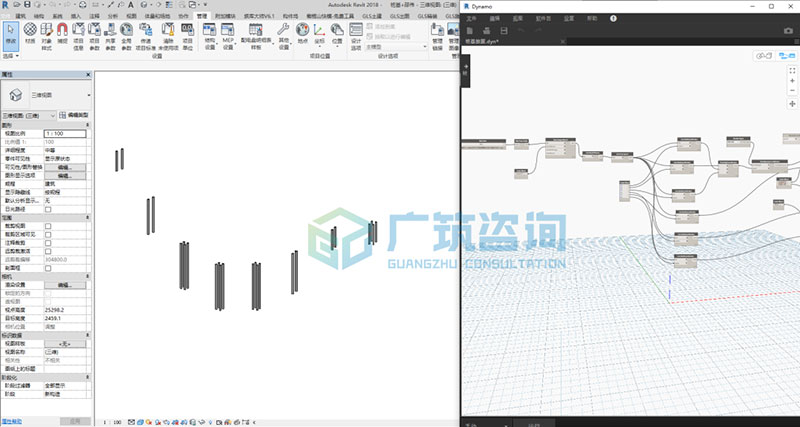Open Design Options (设计选项) tool
Screen dimensions: 800x427
(x=356, y=36)
